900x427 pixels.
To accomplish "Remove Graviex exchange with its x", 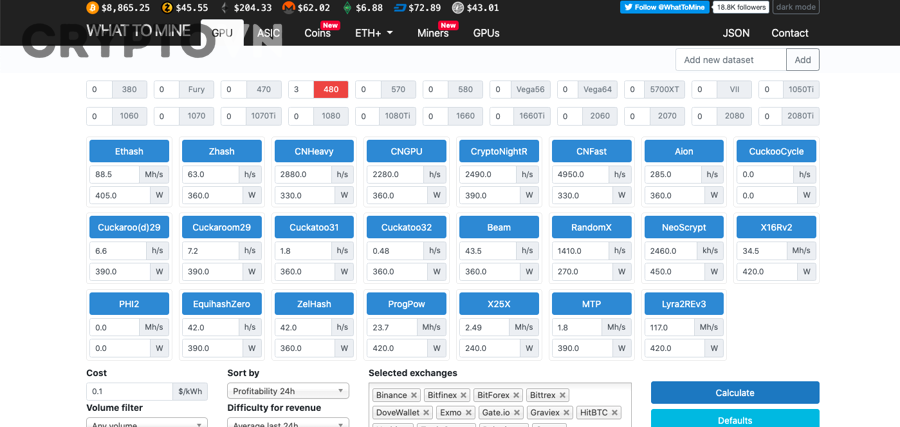I will click(567, 412).
